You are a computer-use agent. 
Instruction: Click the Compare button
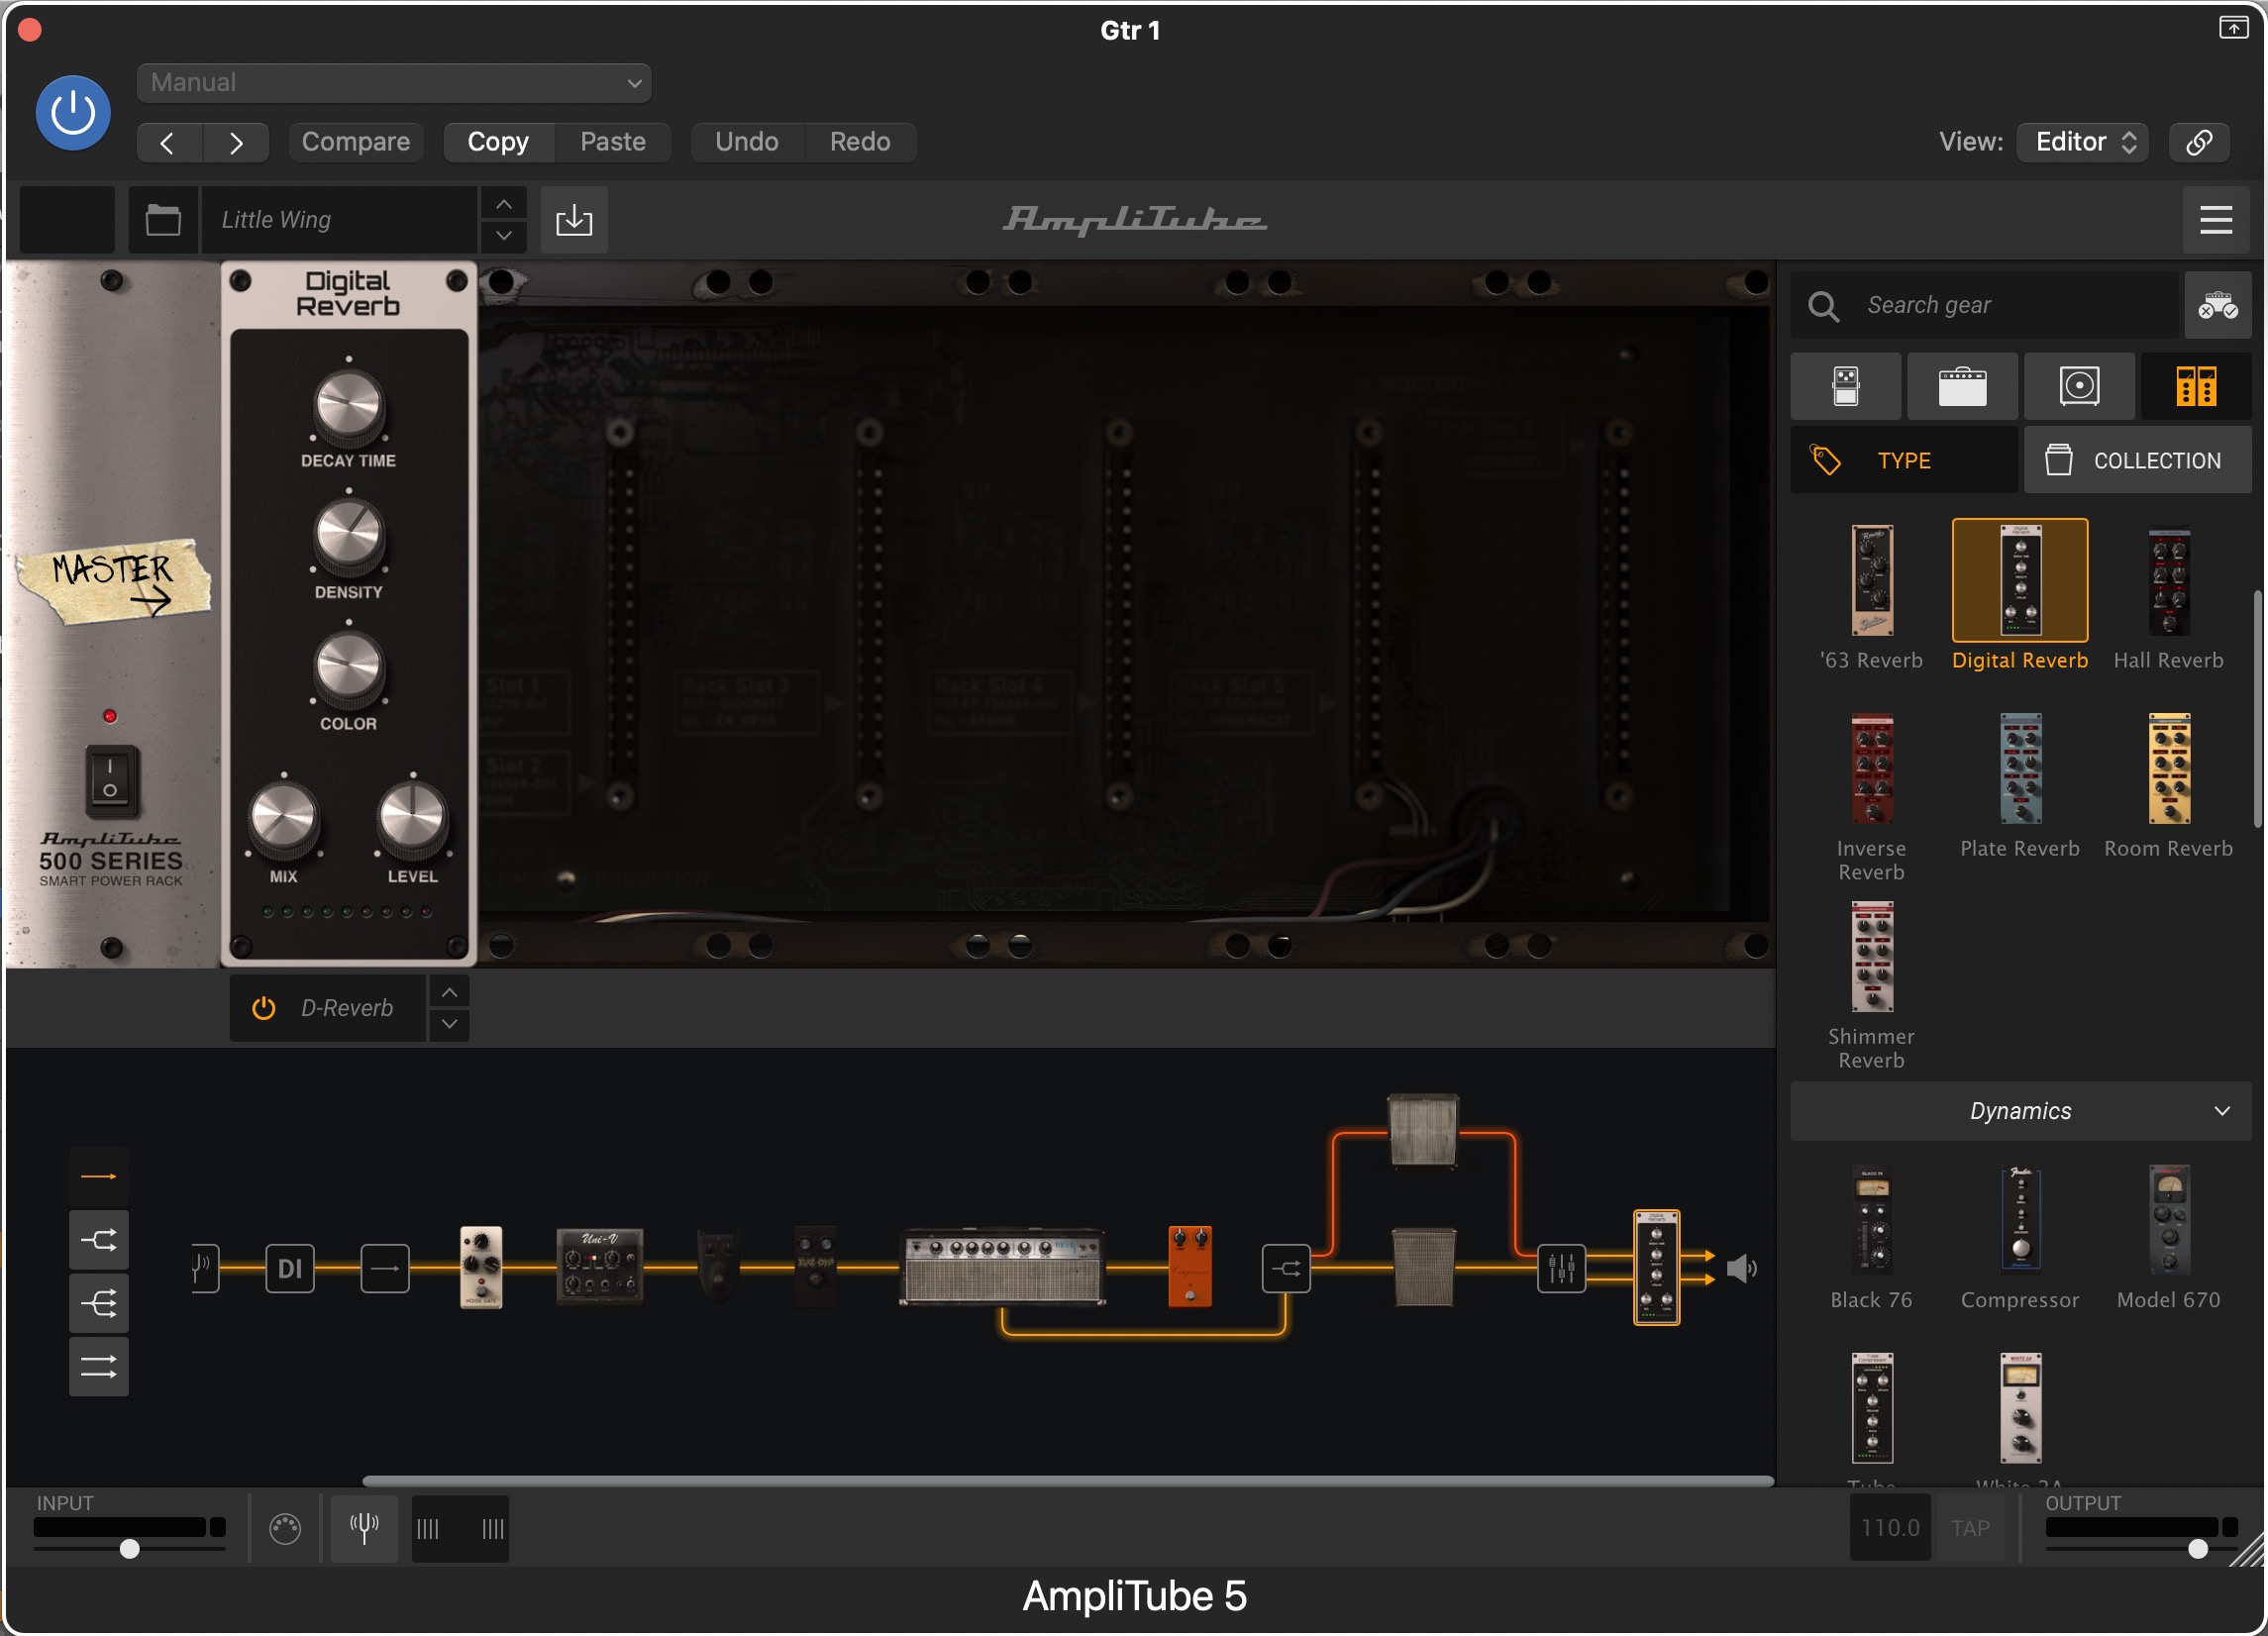(356, 142)
